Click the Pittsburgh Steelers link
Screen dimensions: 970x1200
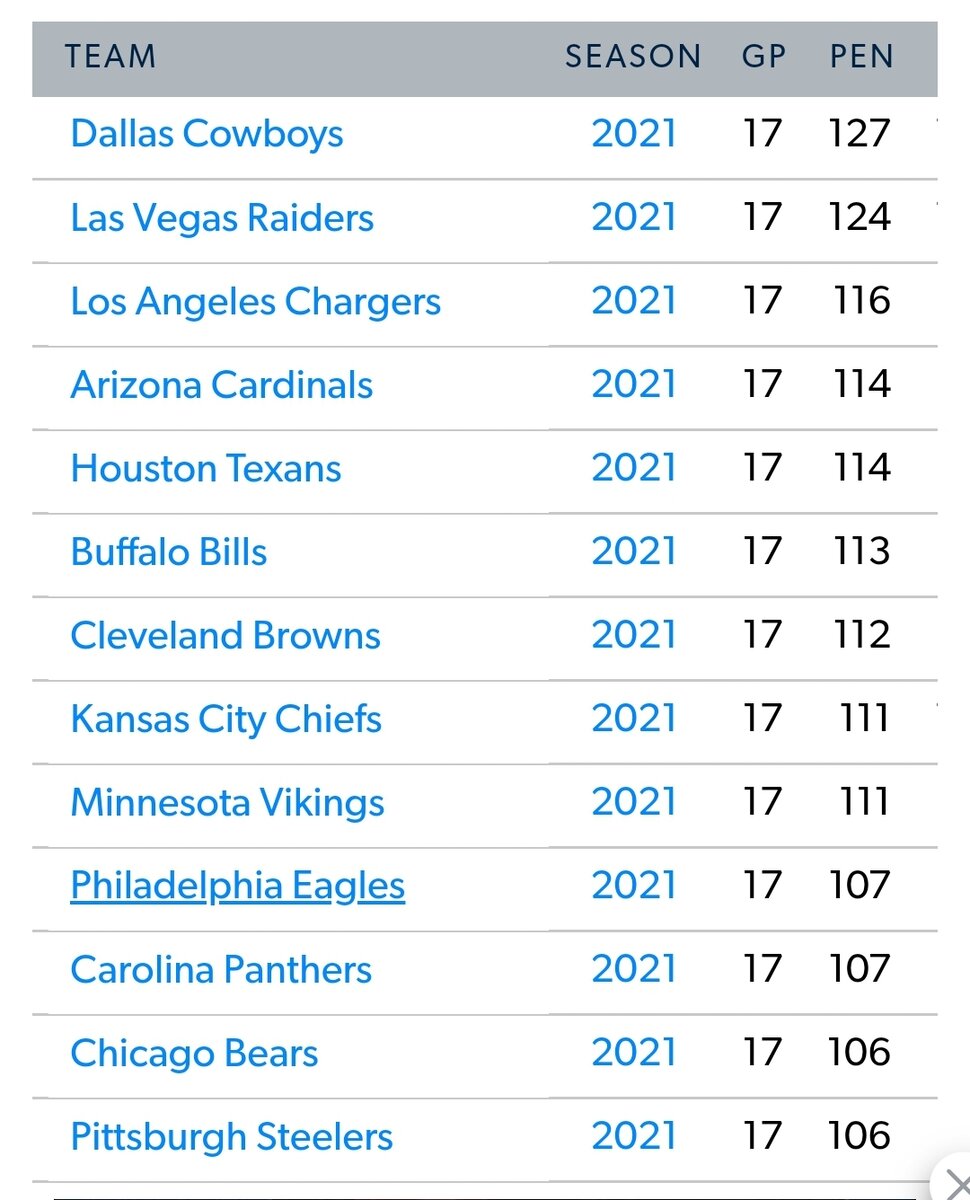232,1137
